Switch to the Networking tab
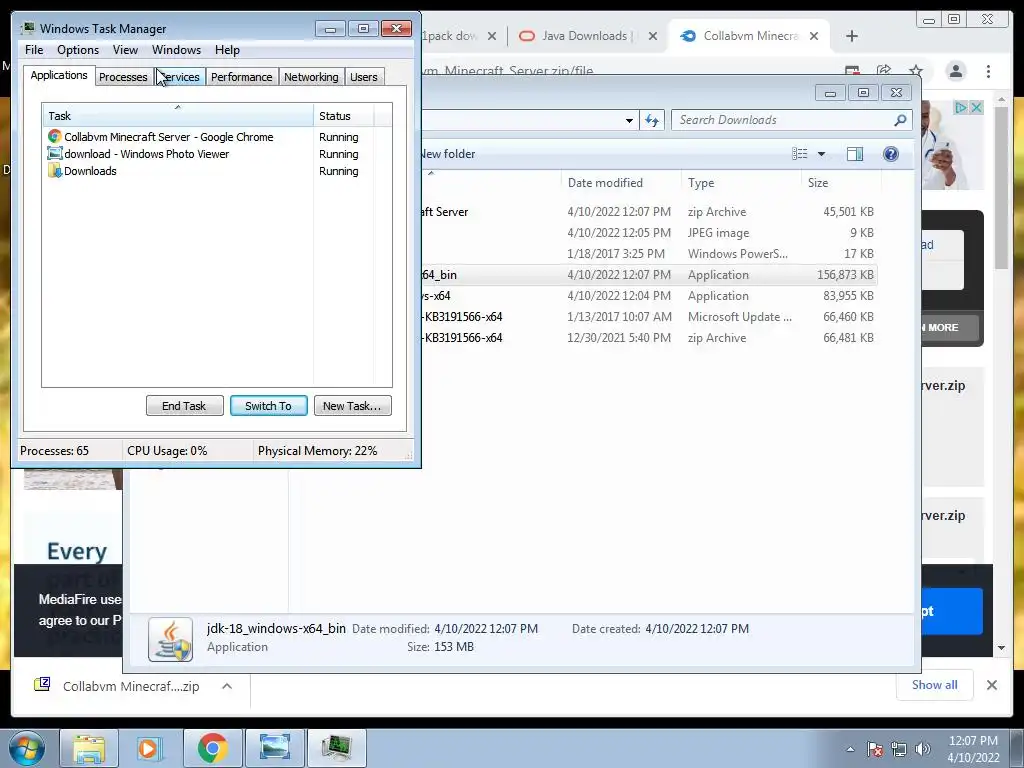The height and width of the screenshot is (768, 1024). [311, 77]
